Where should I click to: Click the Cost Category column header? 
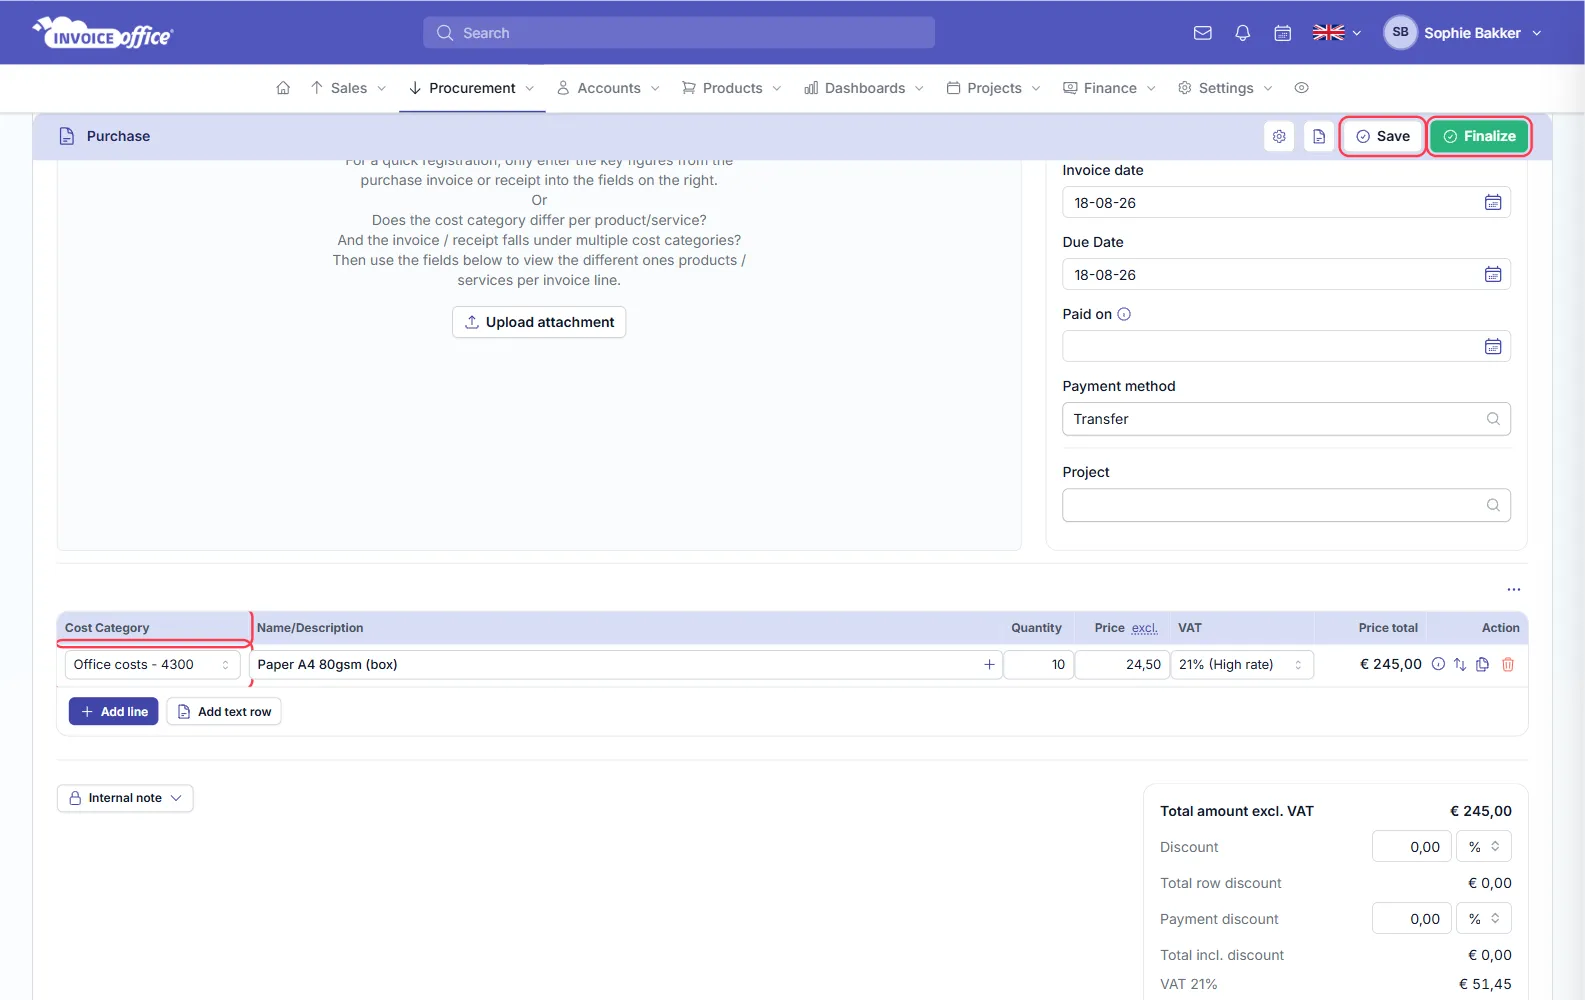coord(107,628)
